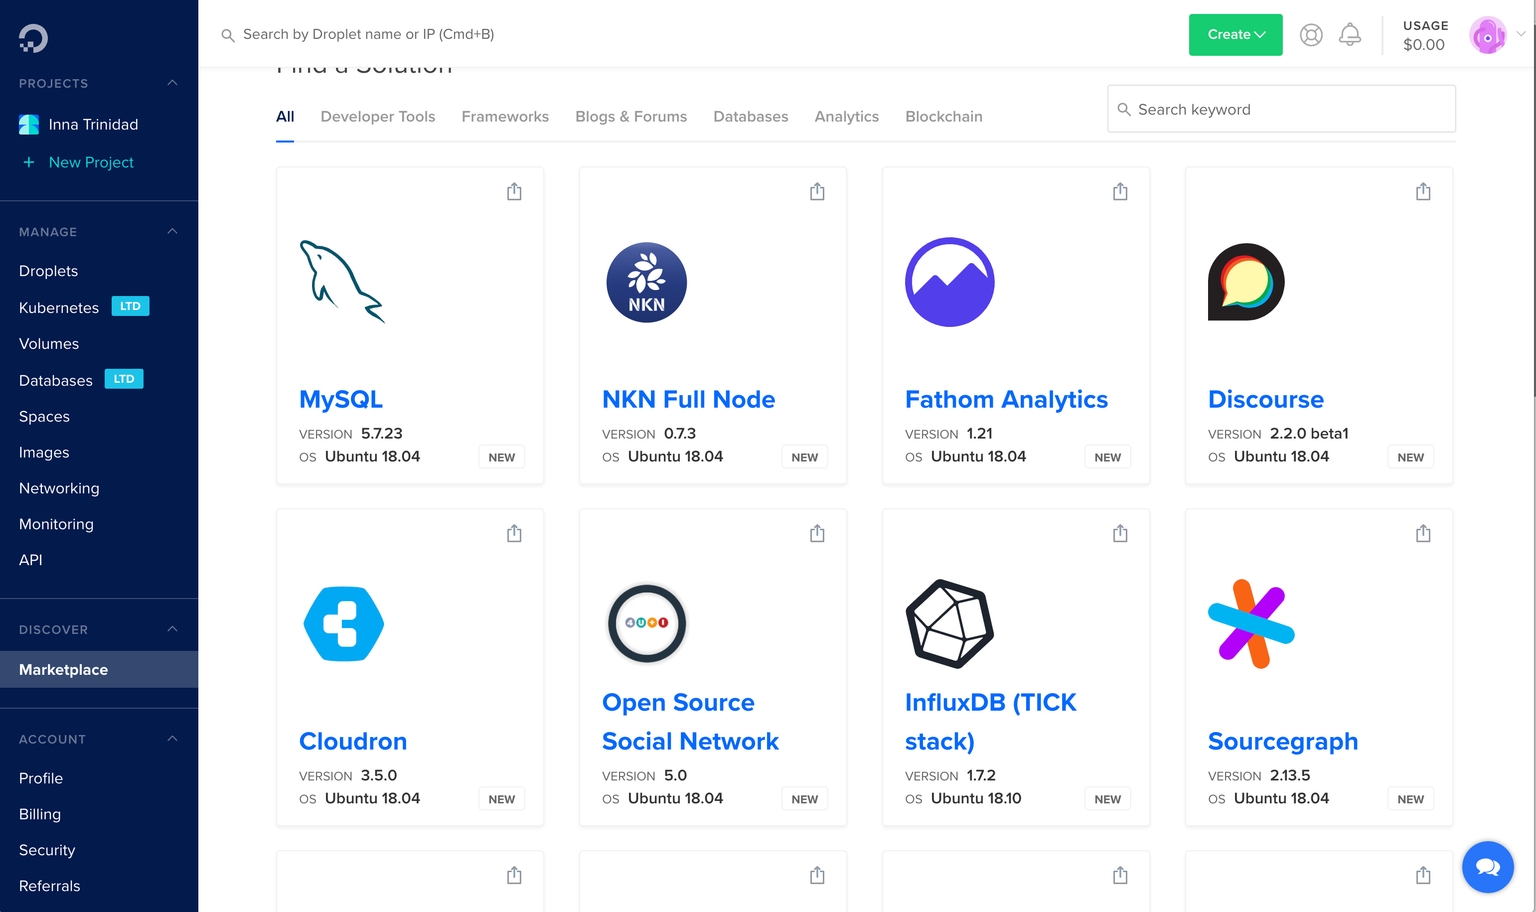Click the help question-mark icon
Screen dimensions: 1536x912
click(x=1311, y=33)
